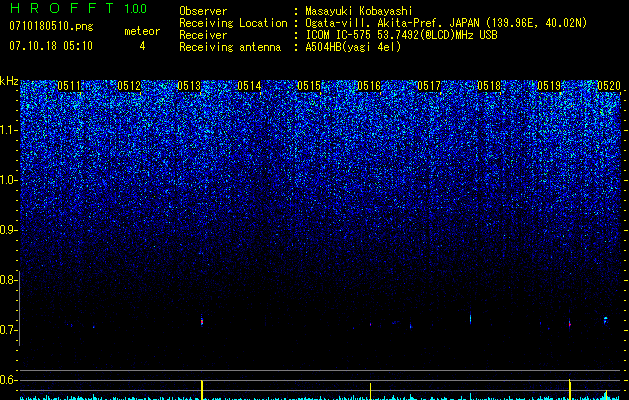Image resolution: width=629 pixels, height=400 pixels.
Task: Click the meteor count value 4
Action: pyautogui.click(x=142, y=46)
